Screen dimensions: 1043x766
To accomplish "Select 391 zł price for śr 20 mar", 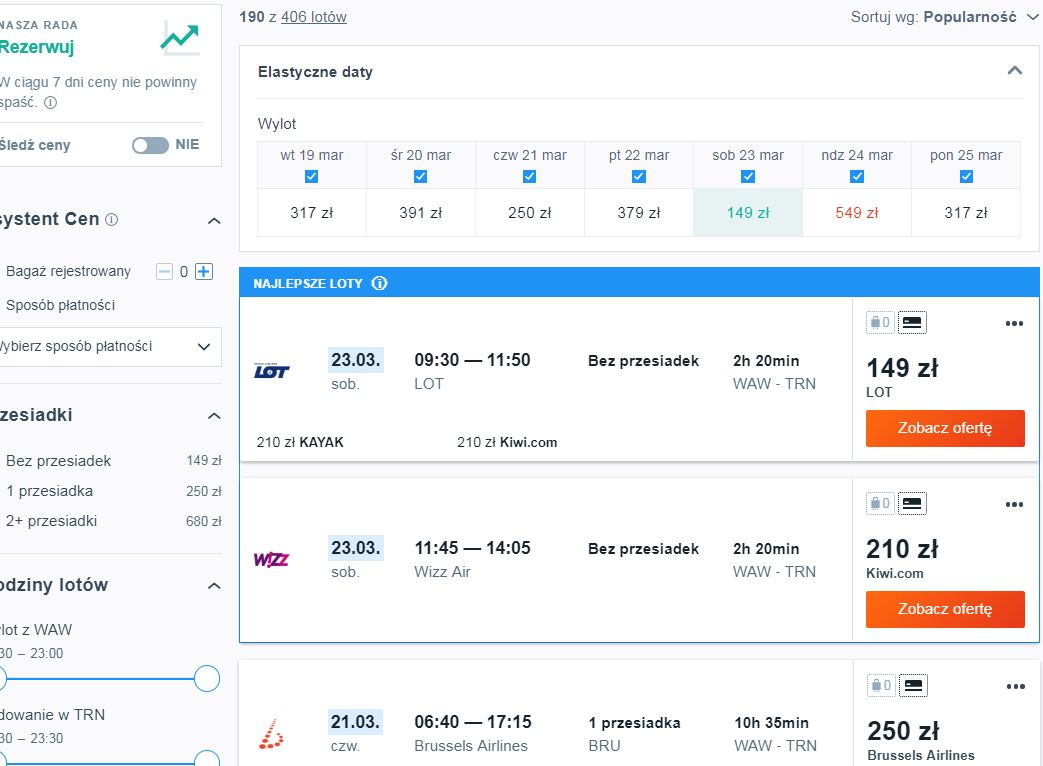I will tap(420, 213).
